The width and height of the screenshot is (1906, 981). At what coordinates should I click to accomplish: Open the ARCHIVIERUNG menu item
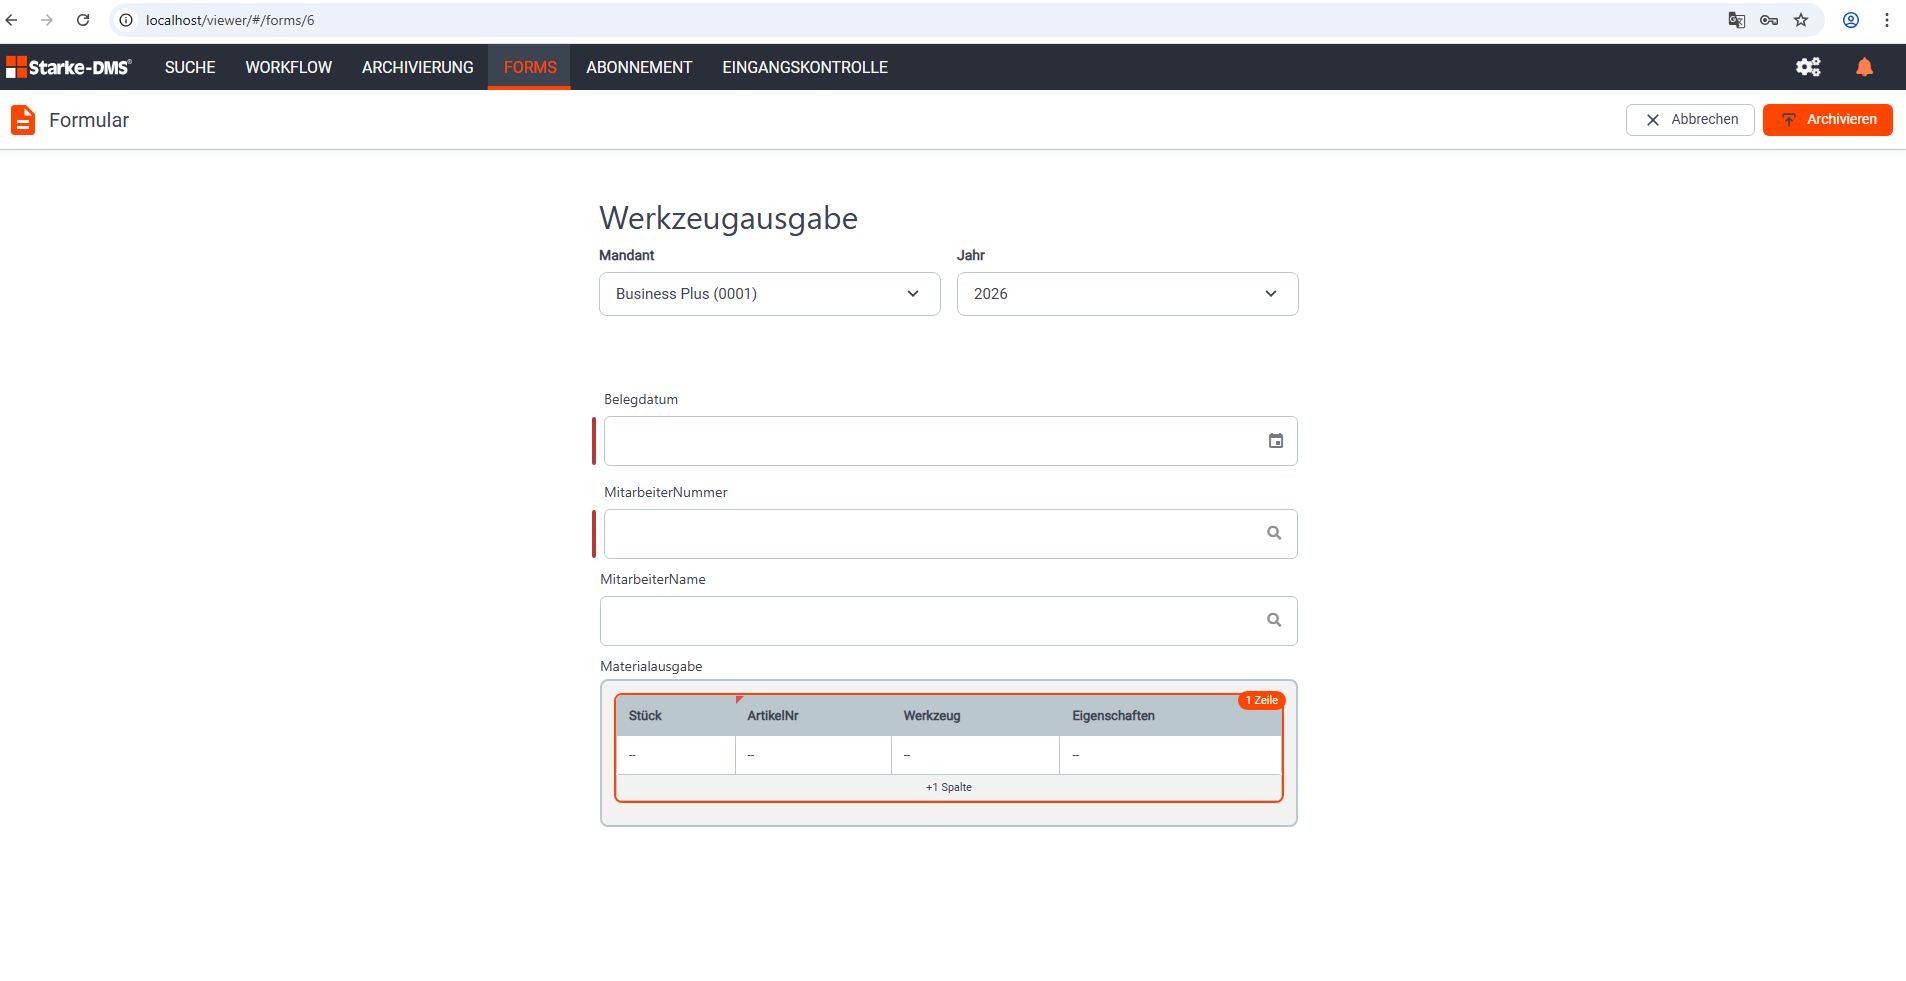click(x=418, y=67)
